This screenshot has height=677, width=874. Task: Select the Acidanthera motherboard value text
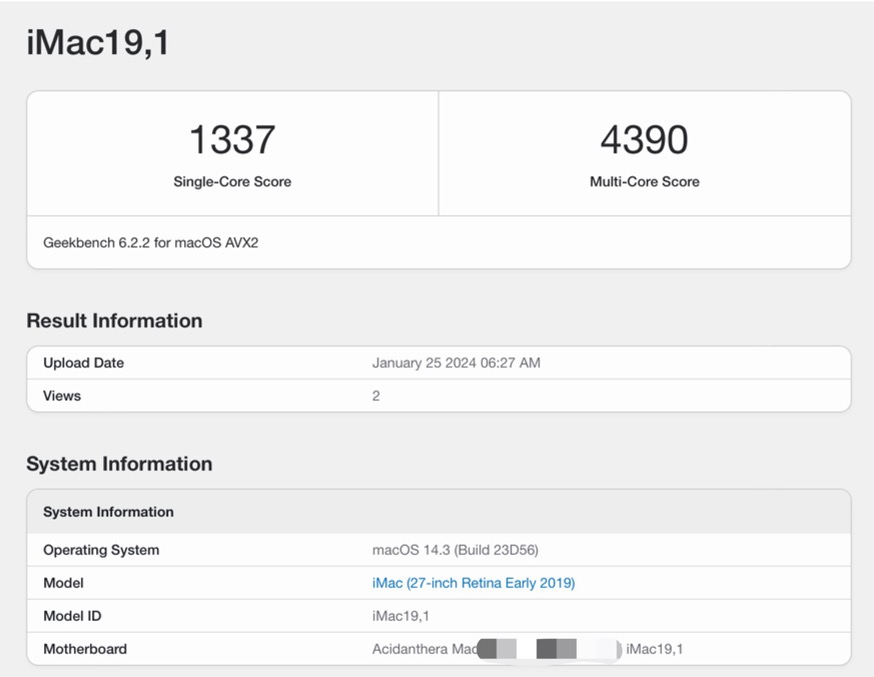pos(527,649)
